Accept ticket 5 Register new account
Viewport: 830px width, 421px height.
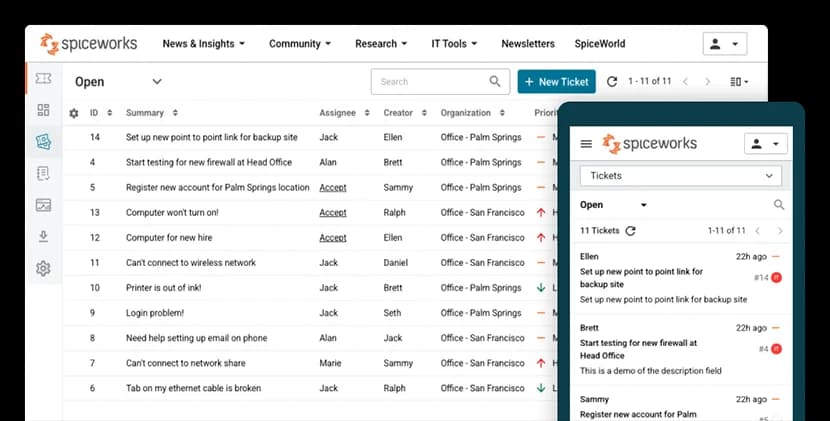(x=333, y=187)
